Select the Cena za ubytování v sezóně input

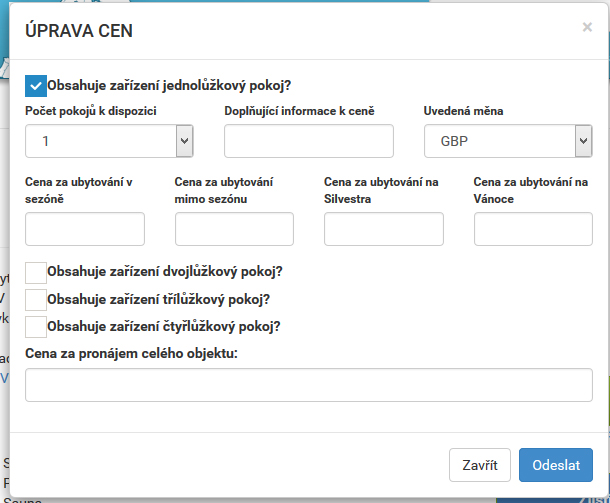tap(85, 229)
